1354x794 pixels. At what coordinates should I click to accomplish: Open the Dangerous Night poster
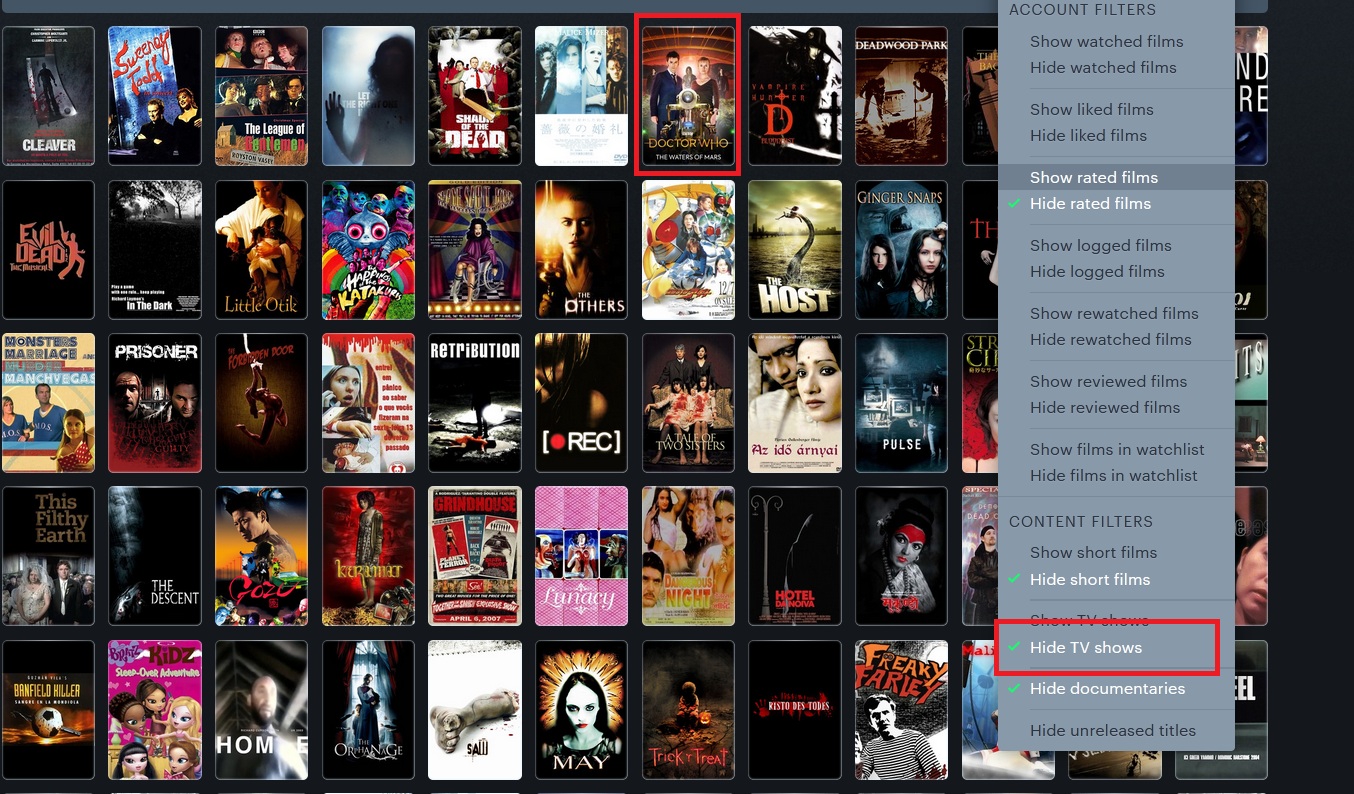(x=688, y=557)
